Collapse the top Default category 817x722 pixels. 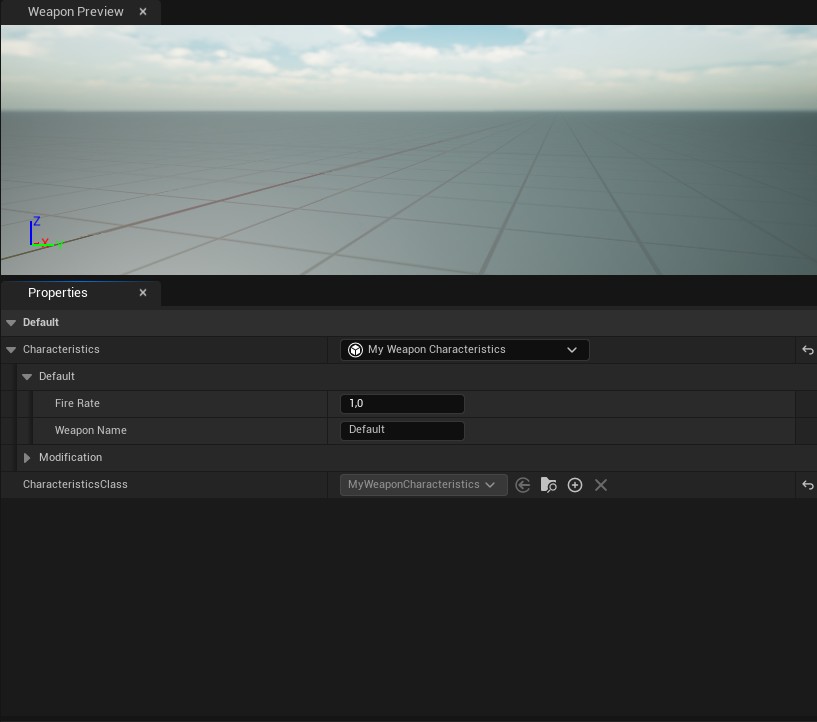click(11, 323)
